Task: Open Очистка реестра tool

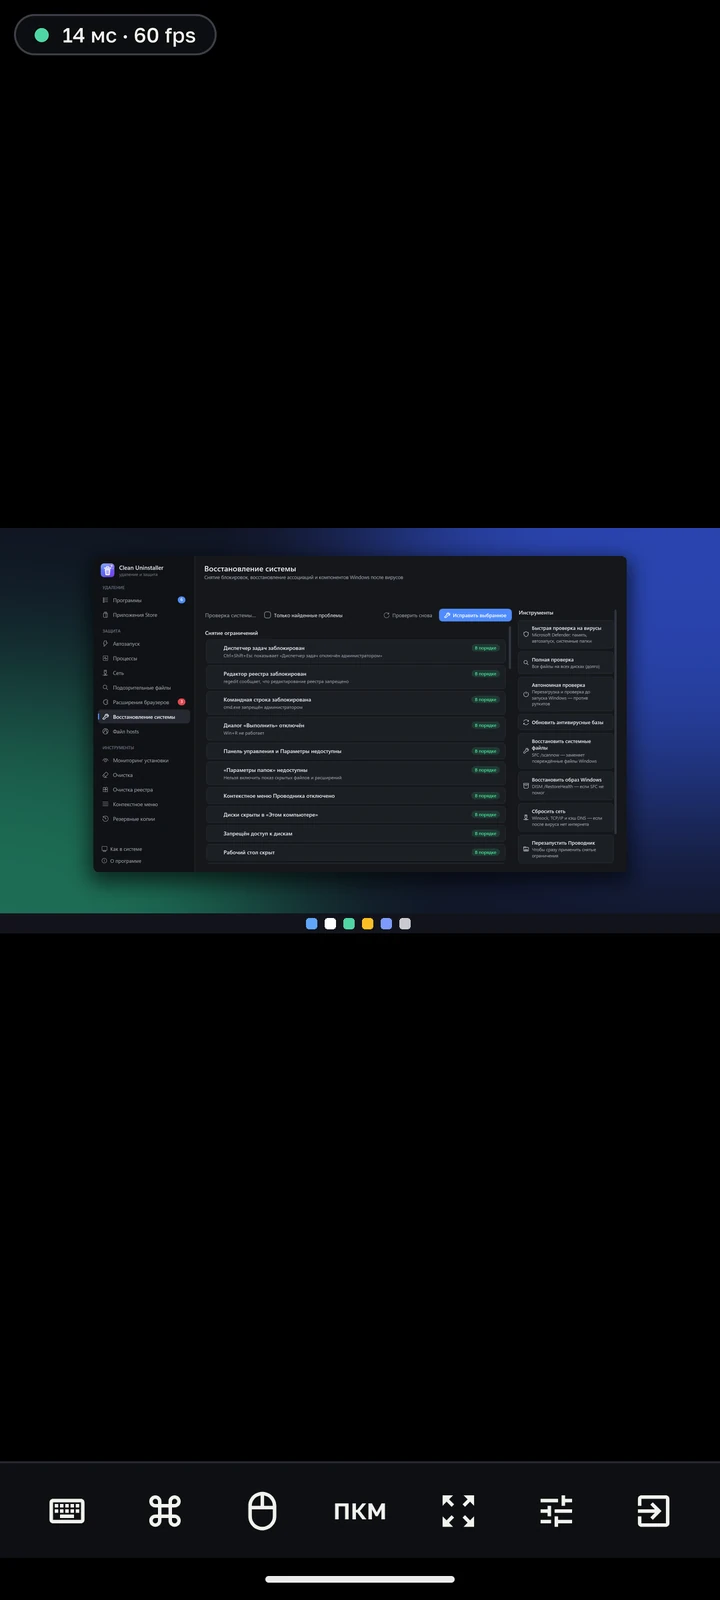Action: tap(143, 790)
